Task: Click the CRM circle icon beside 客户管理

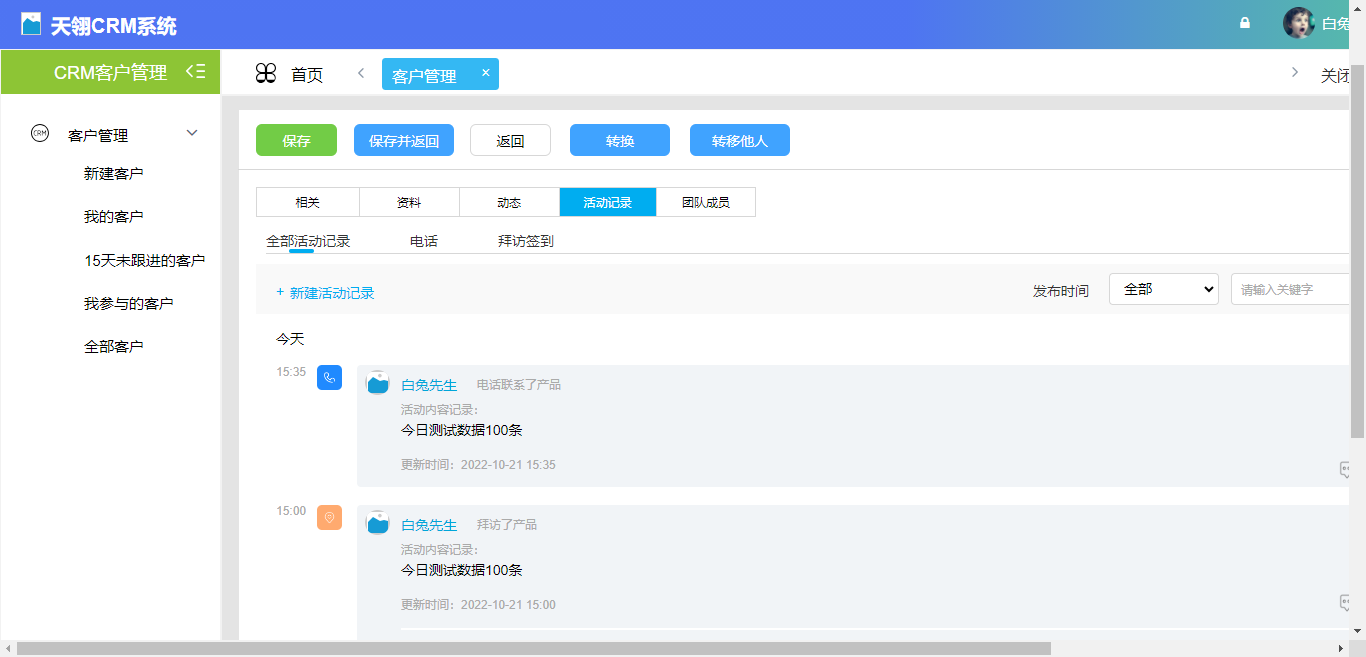Action: pos(38,133)
